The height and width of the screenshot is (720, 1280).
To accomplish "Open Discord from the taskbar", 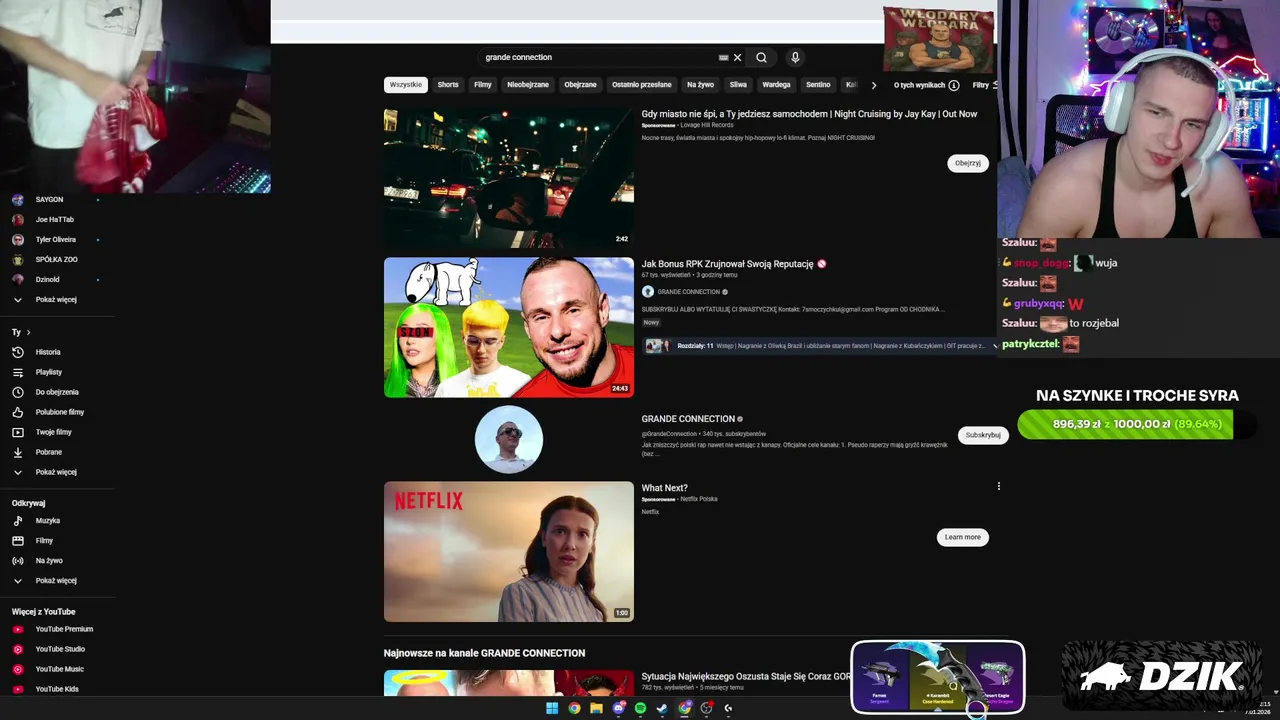I will click(618, 708).
